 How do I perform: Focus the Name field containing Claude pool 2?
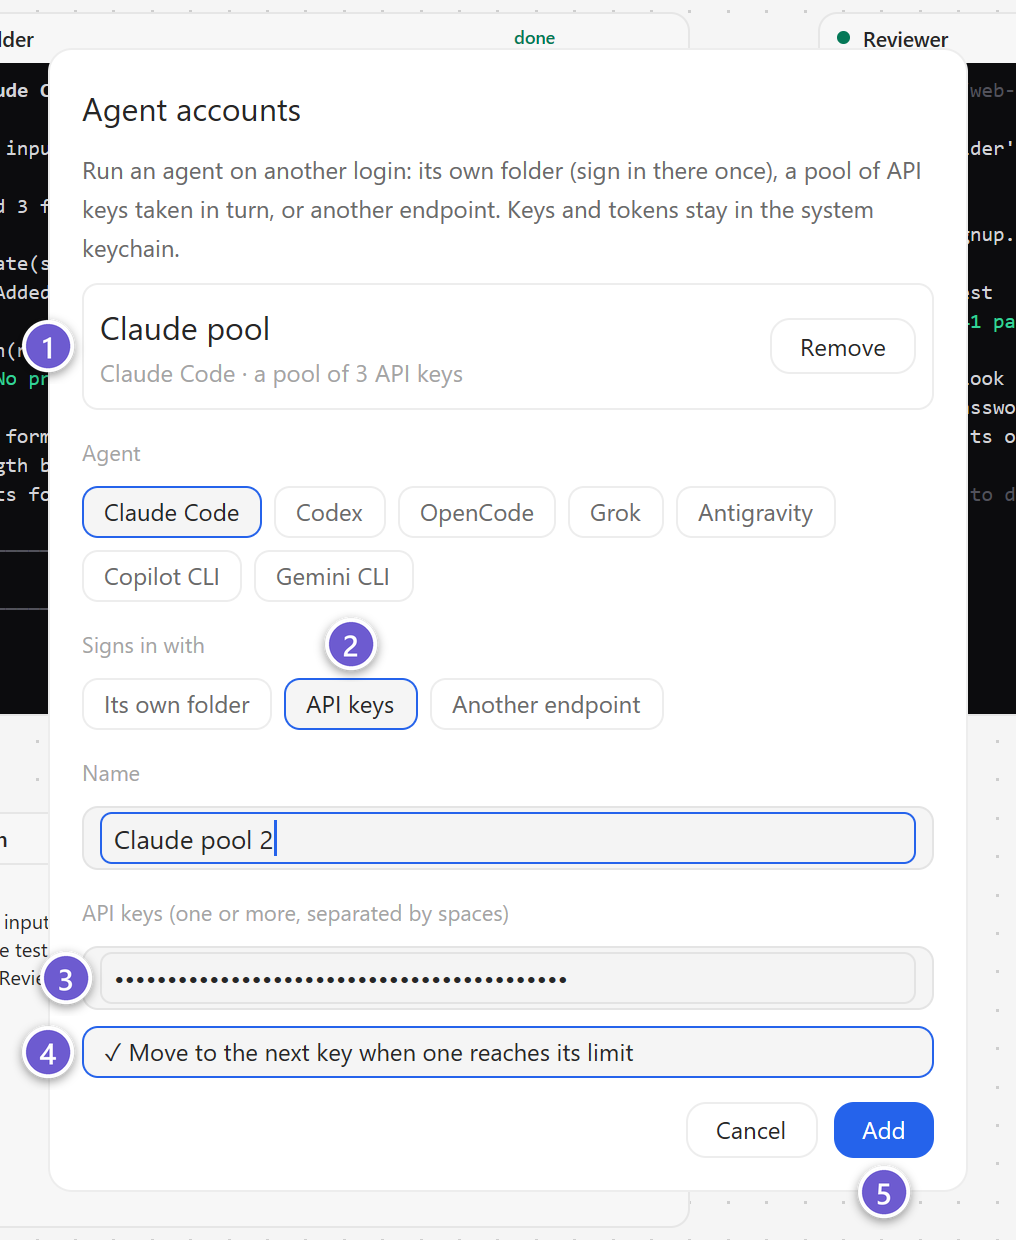tap(508, 838)
